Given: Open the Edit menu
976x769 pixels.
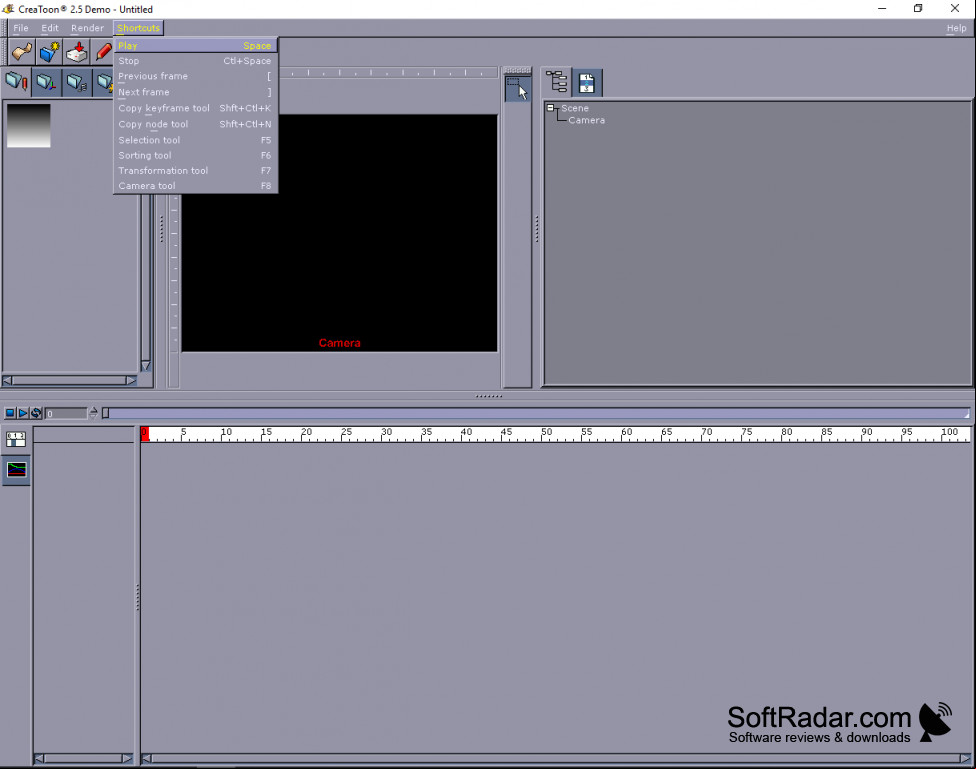Looking at the screenshot, I should pos(50,28).
